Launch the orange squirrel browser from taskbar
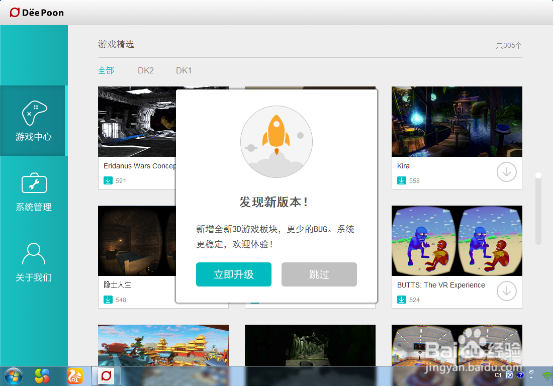Viewport: 554px width, 387px height. [x=75, y=376]
